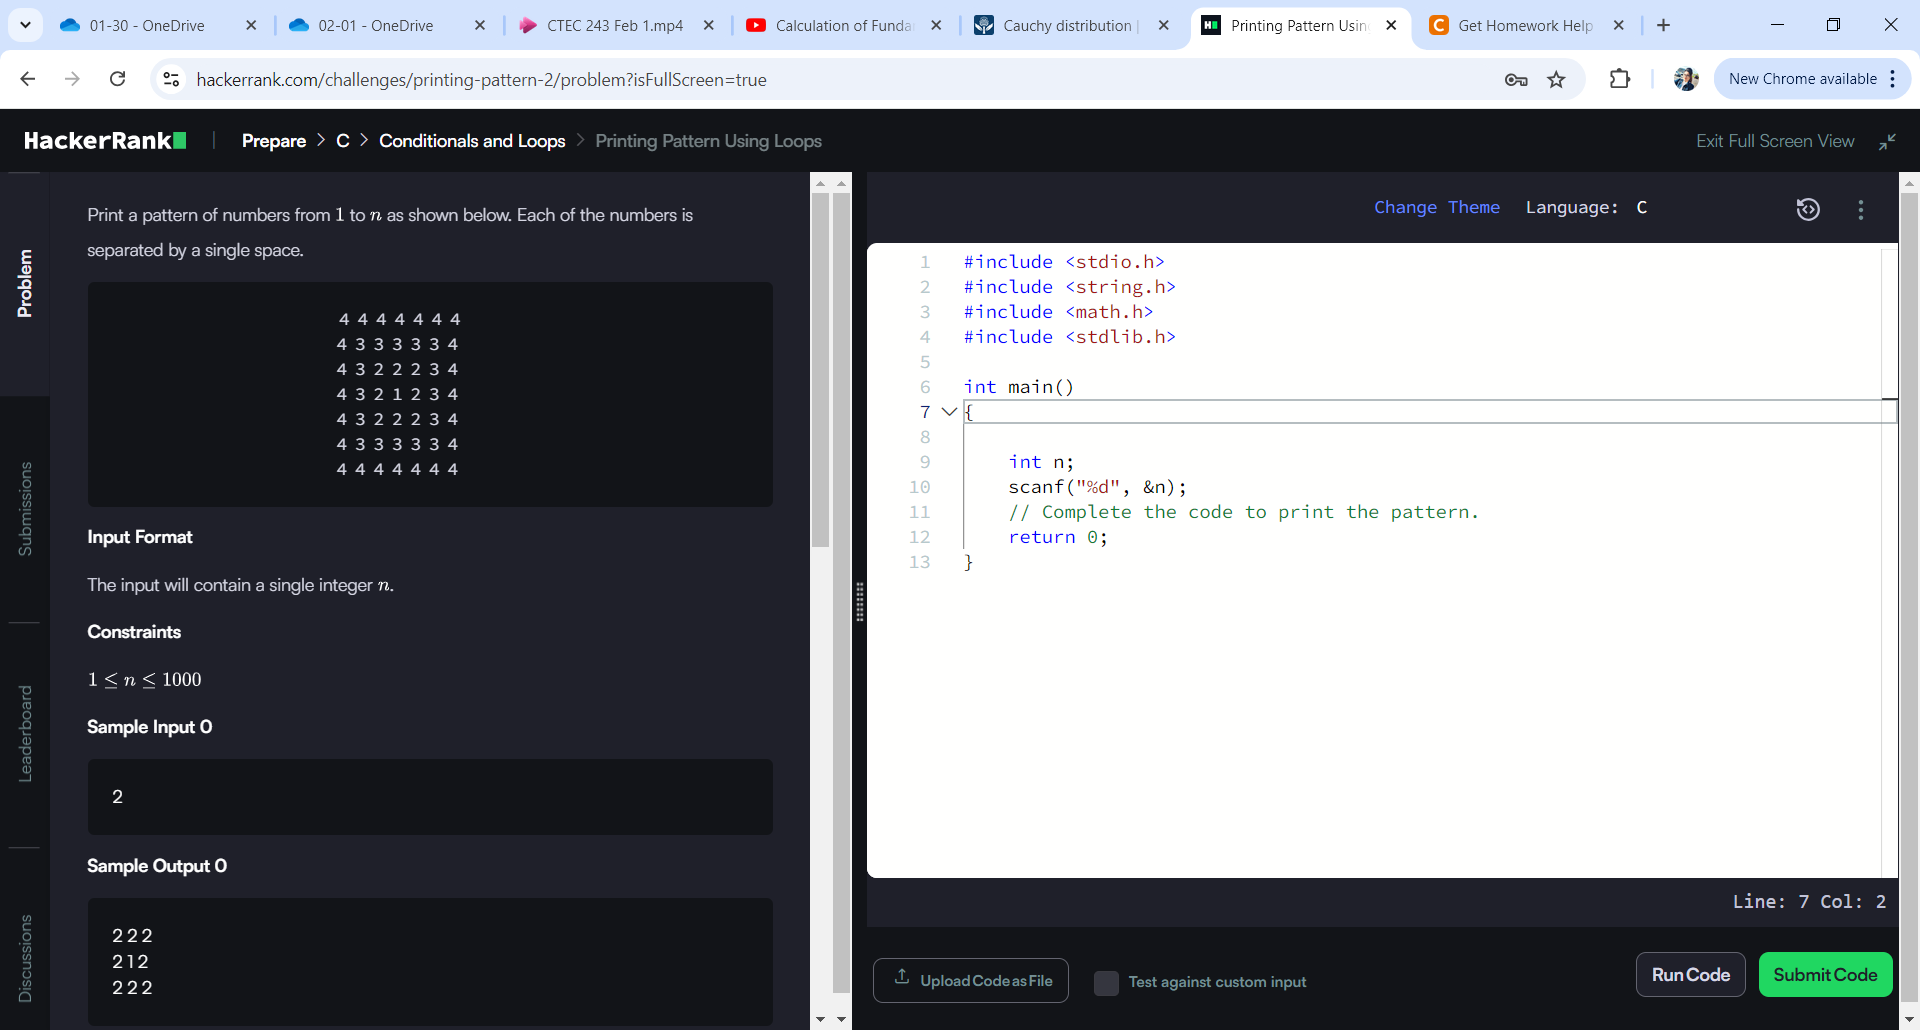Open a new browser tab
This screenshot has width=1920, height=1030.
coord(1664,25)
